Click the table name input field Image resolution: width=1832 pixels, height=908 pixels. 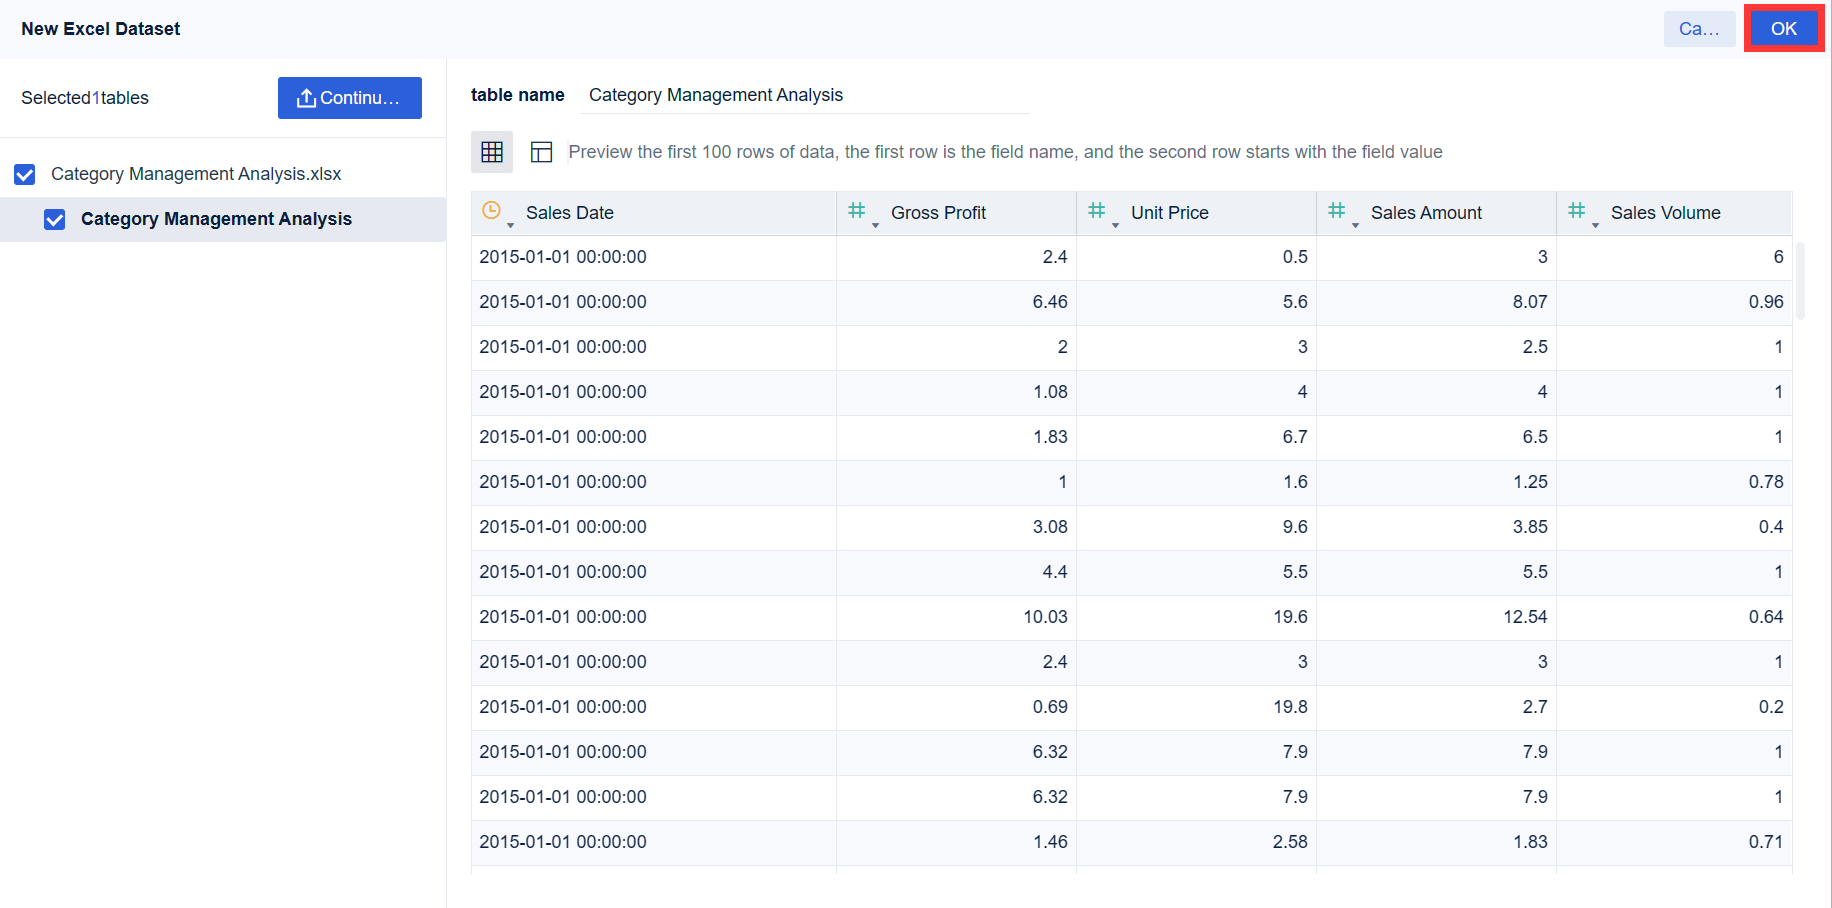[804, 95]
